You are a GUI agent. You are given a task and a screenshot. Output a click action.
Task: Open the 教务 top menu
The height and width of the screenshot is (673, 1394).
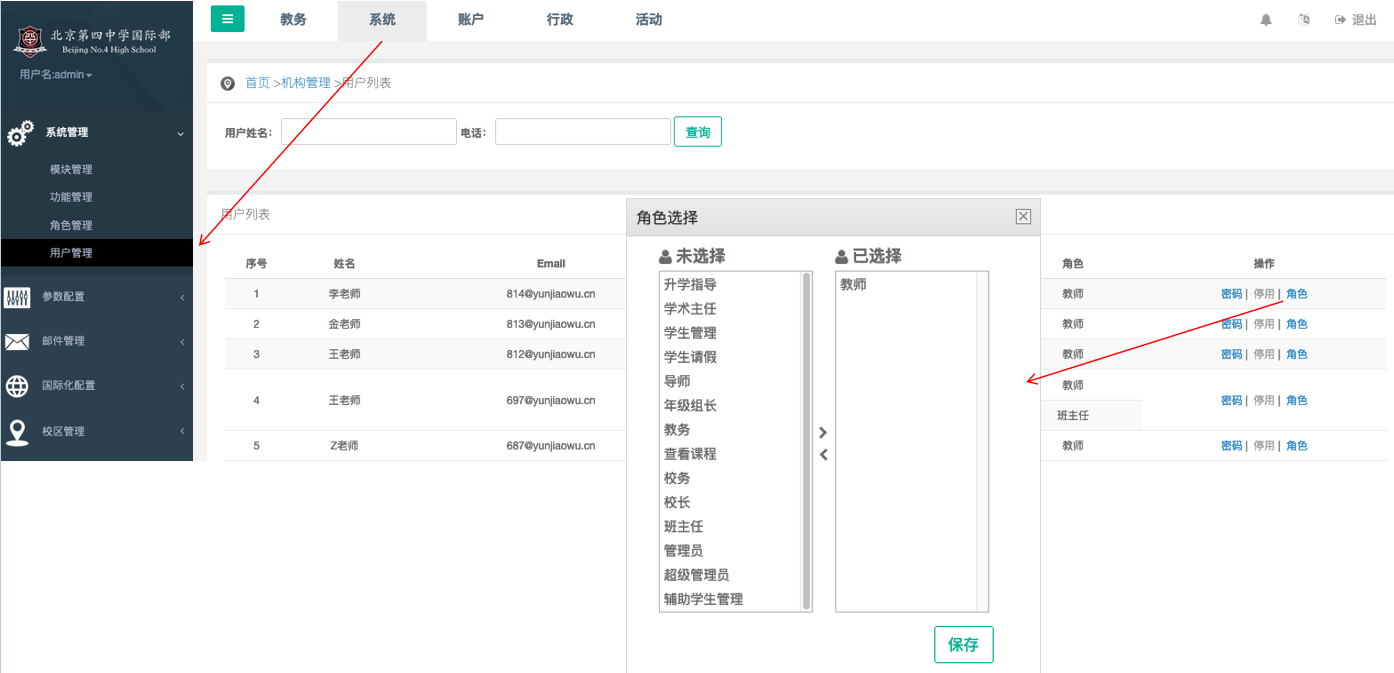tap(294, 20)
